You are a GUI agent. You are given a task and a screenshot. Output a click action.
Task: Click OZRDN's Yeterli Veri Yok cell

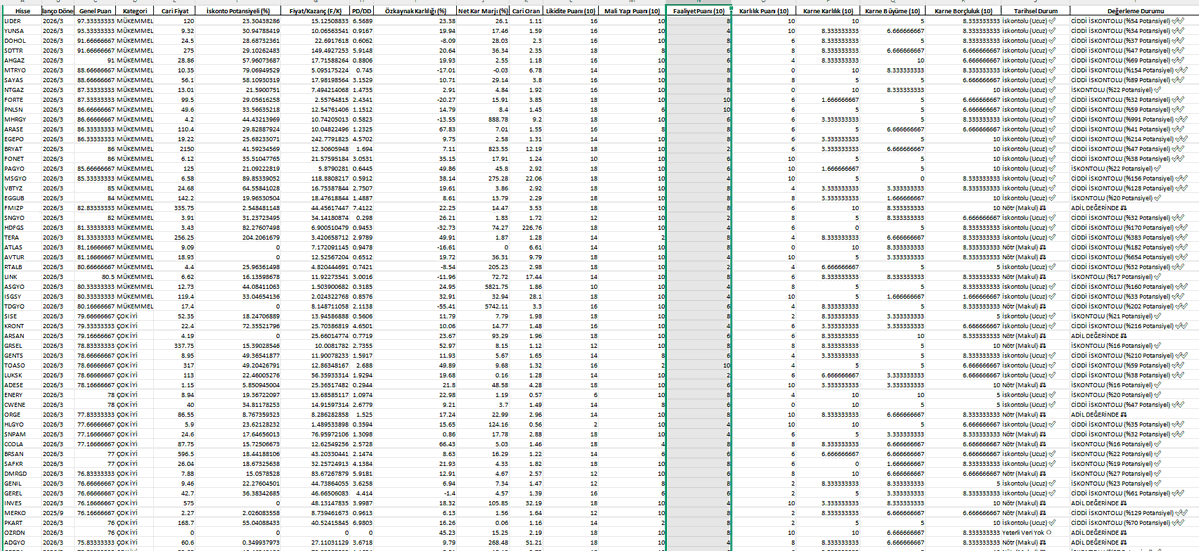point(1035,532)
